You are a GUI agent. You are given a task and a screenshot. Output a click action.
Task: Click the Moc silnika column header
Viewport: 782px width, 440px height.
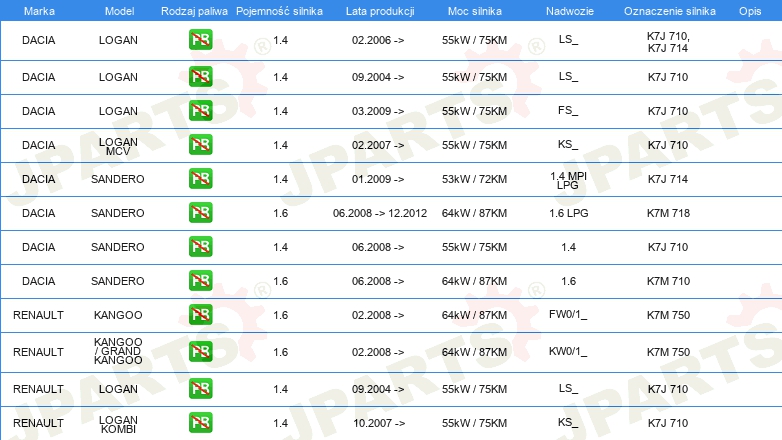pos(474,11)
